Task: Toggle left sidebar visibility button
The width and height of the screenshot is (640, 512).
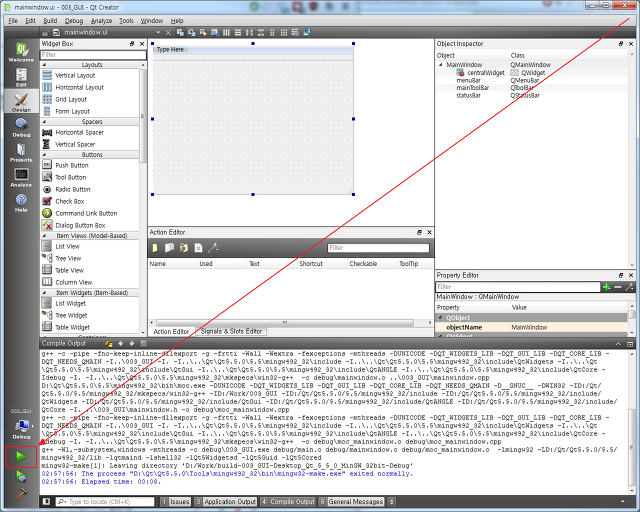Action: 47,501
